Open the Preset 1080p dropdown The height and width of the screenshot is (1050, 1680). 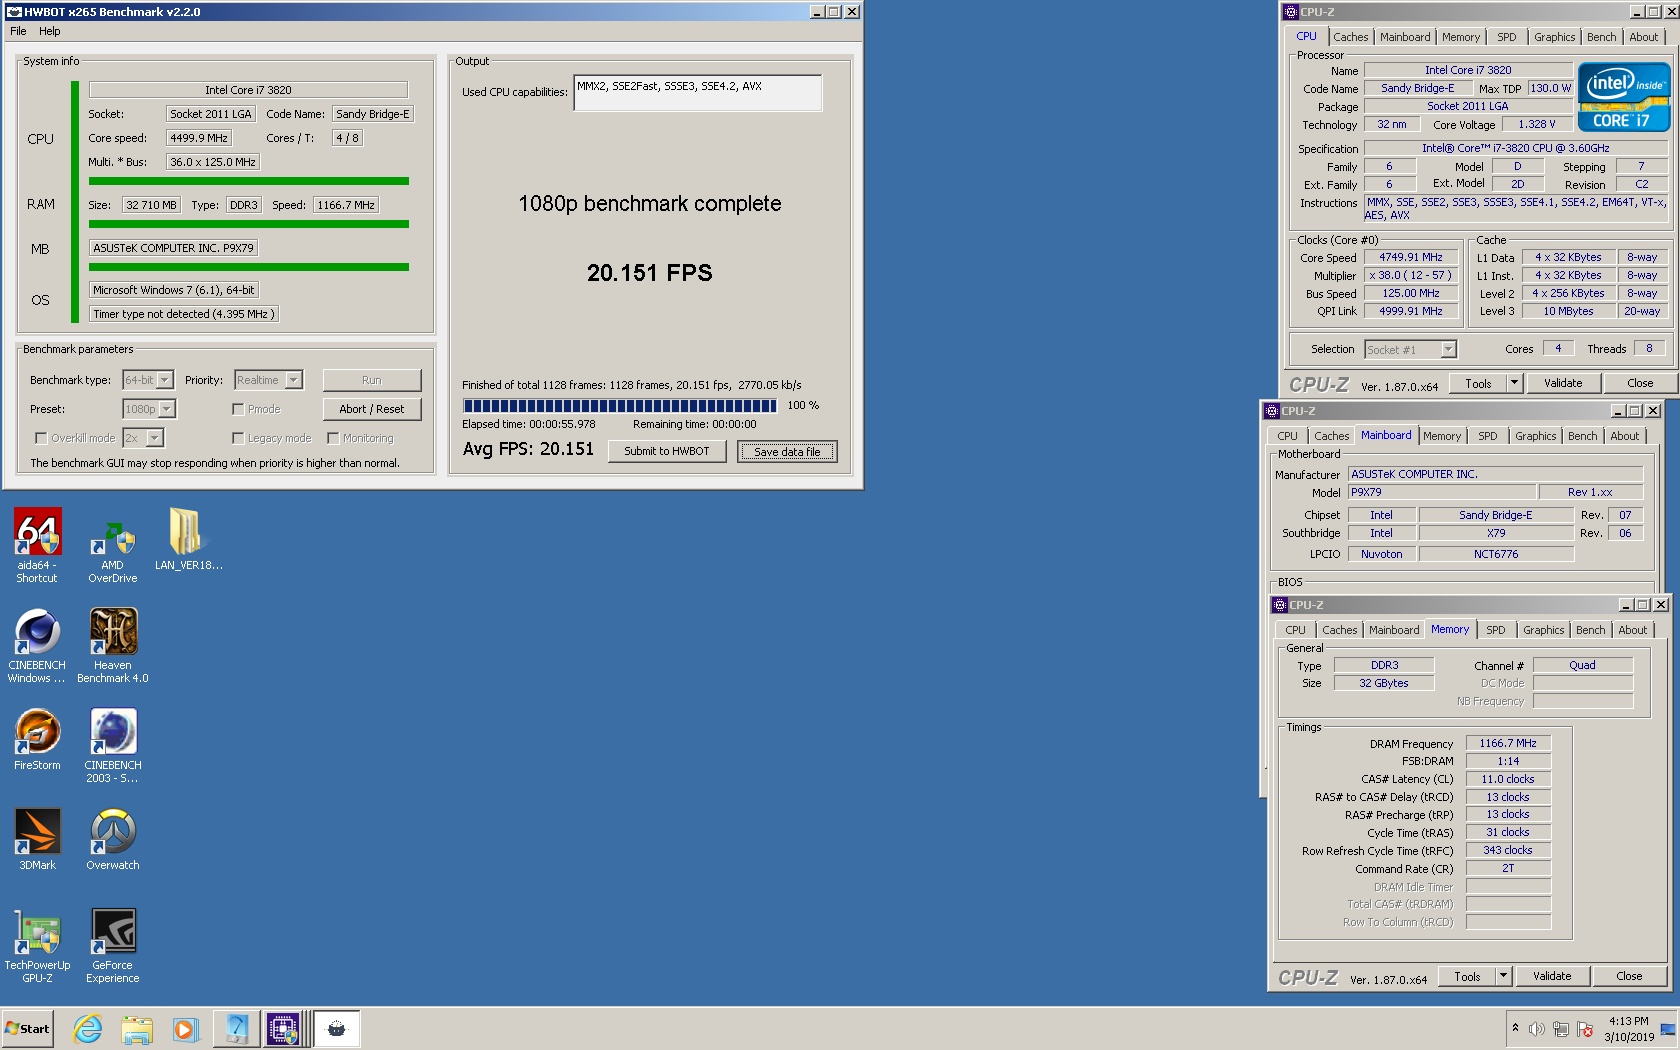(149, 409)
